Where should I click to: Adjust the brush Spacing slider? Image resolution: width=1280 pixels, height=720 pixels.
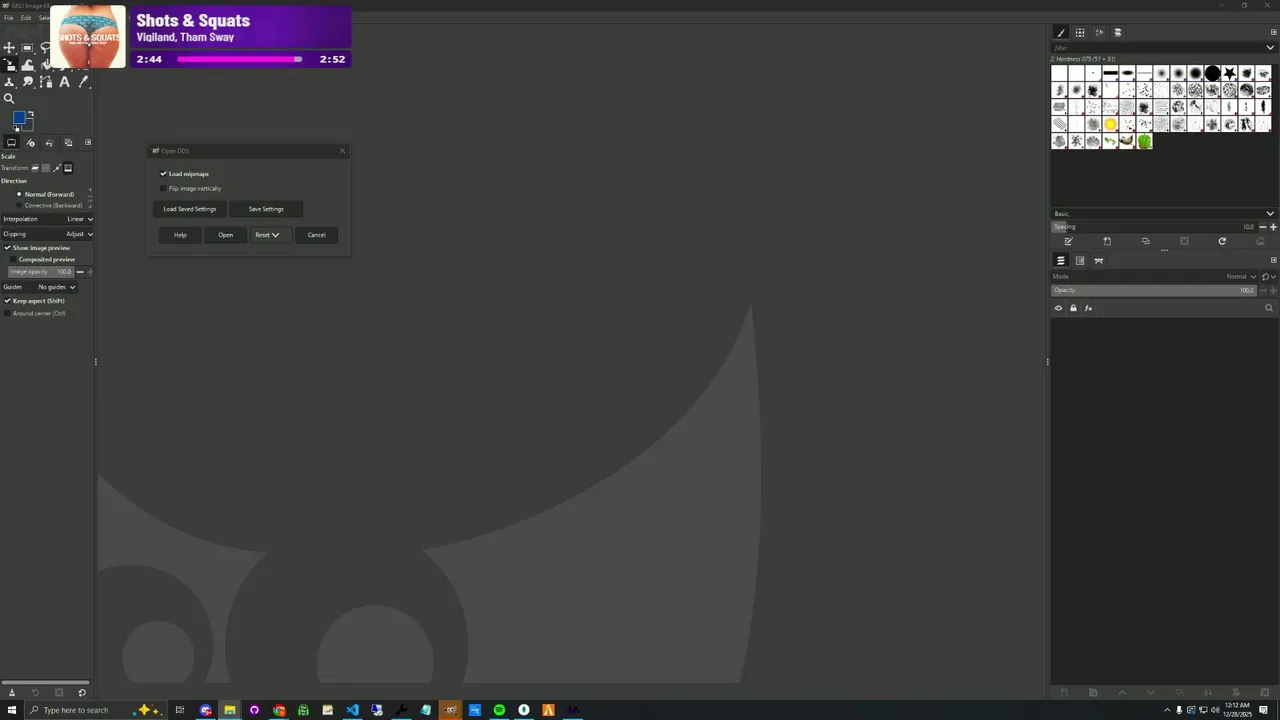(1154, 227)
